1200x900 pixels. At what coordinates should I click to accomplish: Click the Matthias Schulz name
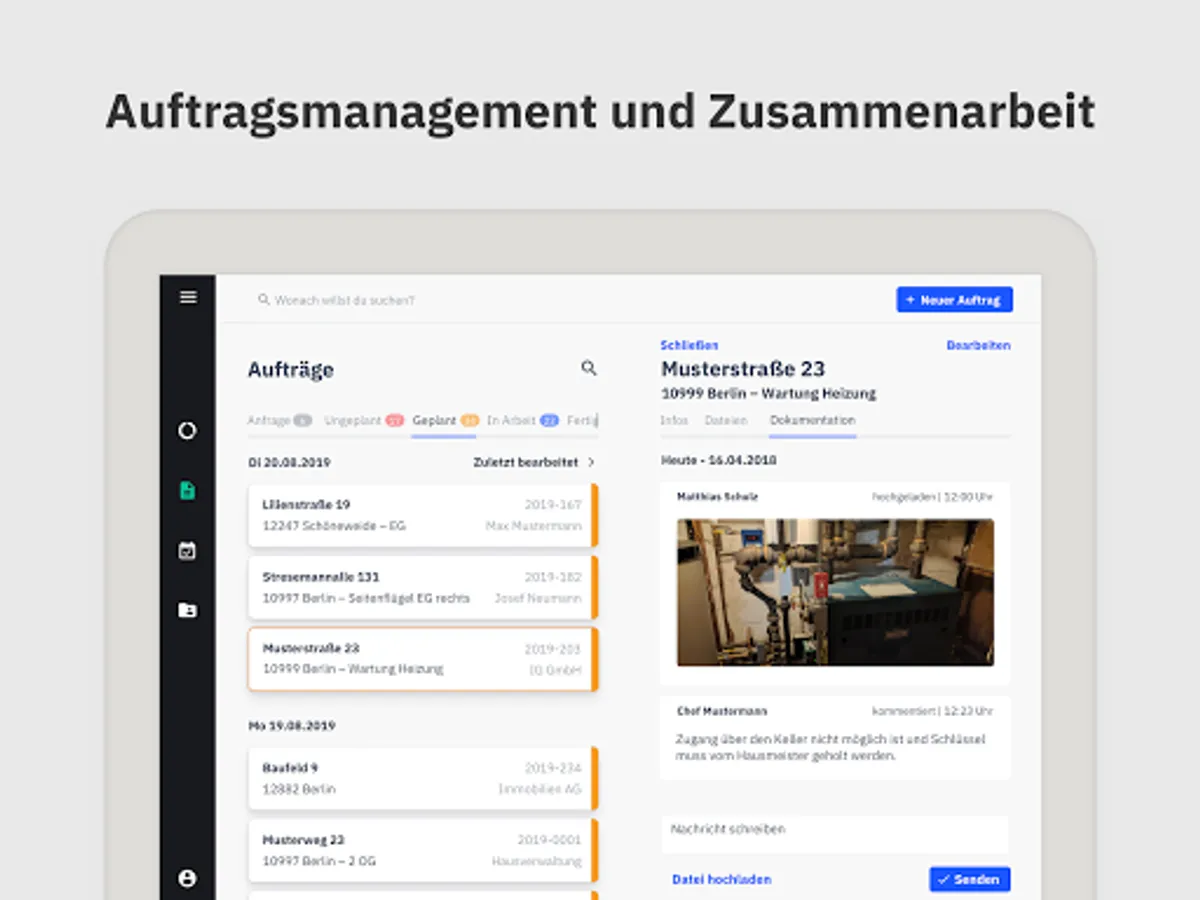click(x=717, y=497)
